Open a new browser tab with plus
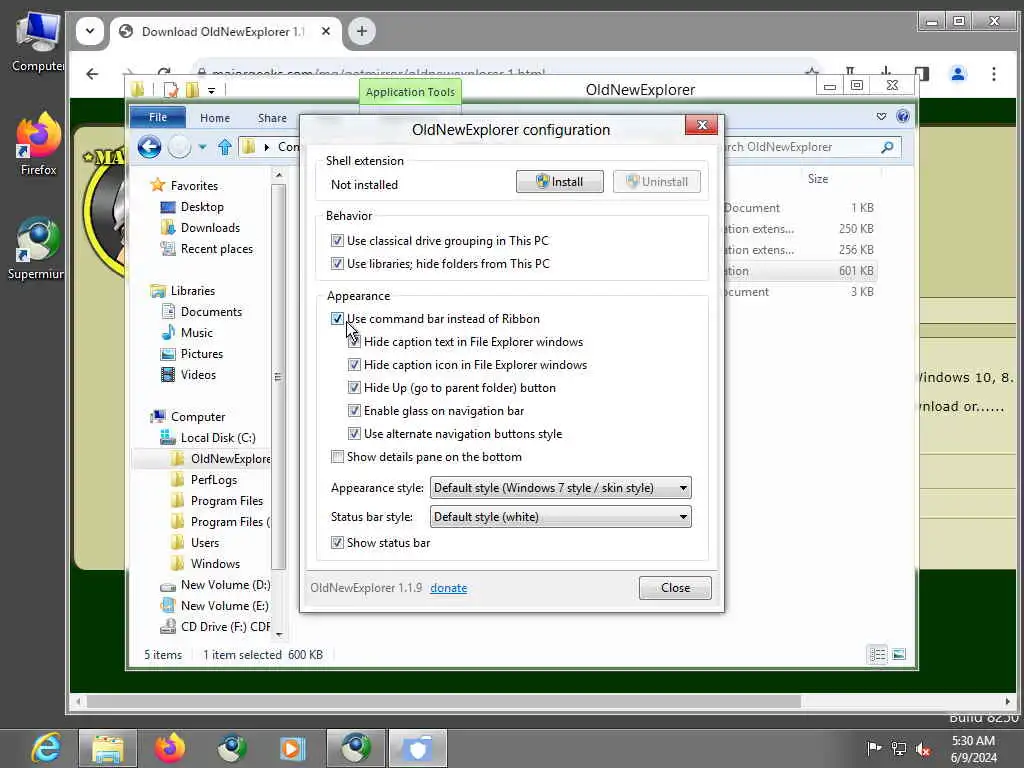The height and width of the screenshot is (768, 1024). pos(361,31)
